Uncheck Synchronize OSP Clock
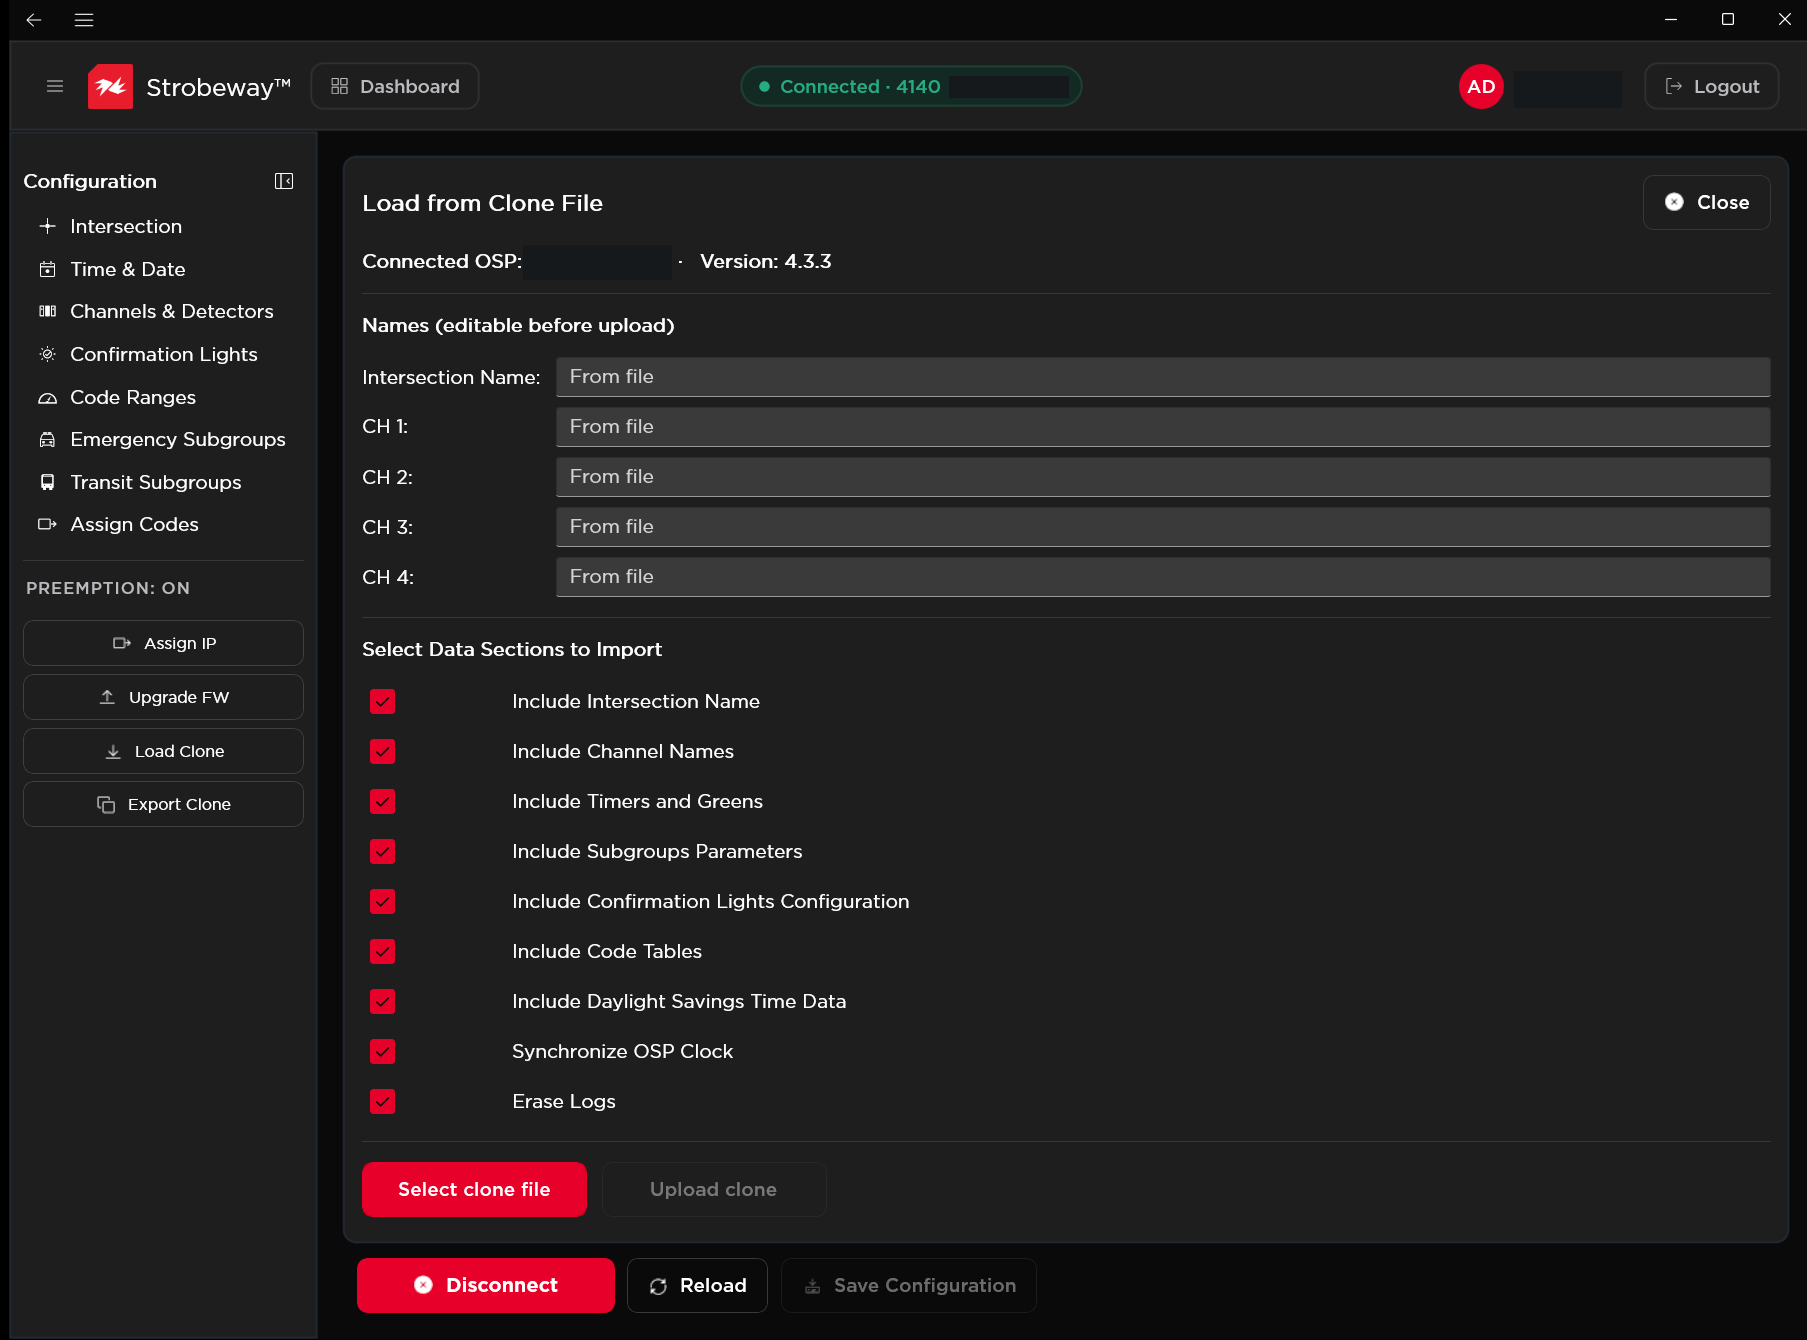The image size is (1807, 1340). tap(382, 1052)
